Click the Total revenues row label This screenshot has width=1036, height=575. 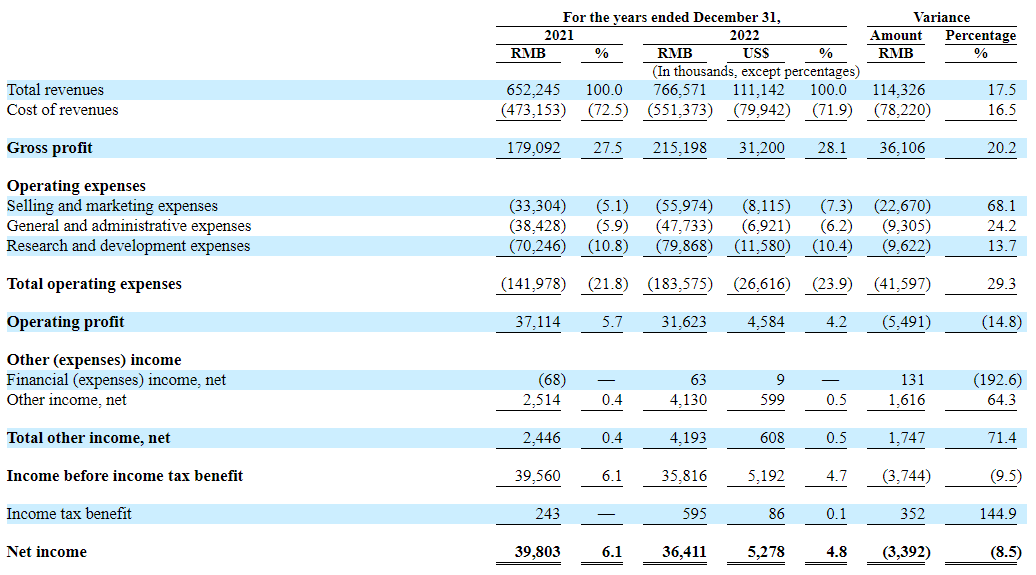55,90
